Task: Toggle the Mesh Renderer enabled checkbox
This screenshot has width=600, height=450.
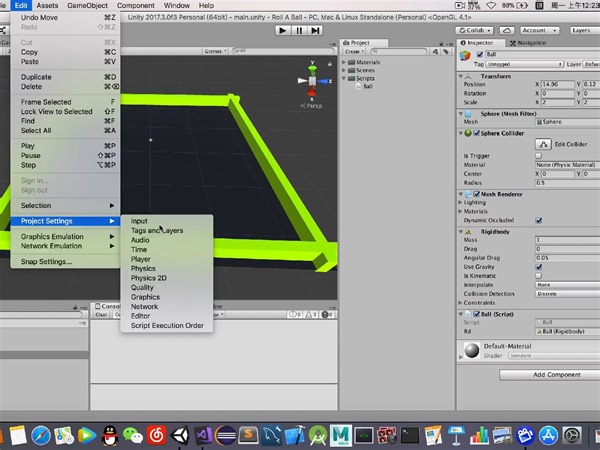Action: [476, 194]
